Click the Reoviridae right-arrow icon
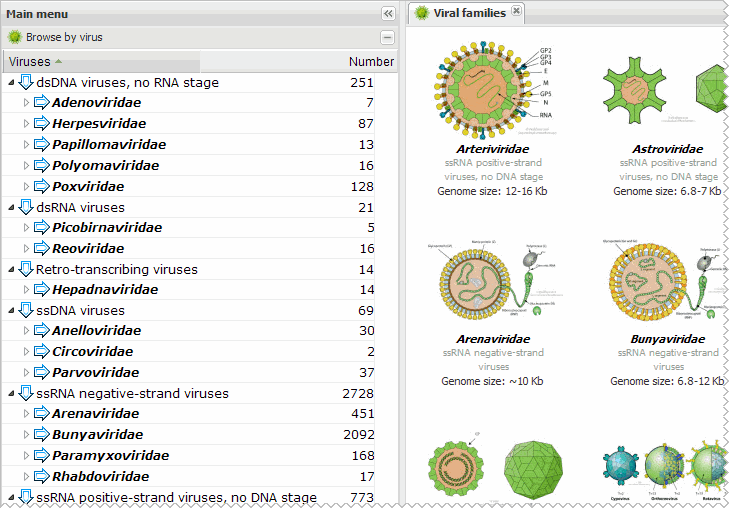The height and width of the screenshot is (509, 730). (x=41, y=248)
